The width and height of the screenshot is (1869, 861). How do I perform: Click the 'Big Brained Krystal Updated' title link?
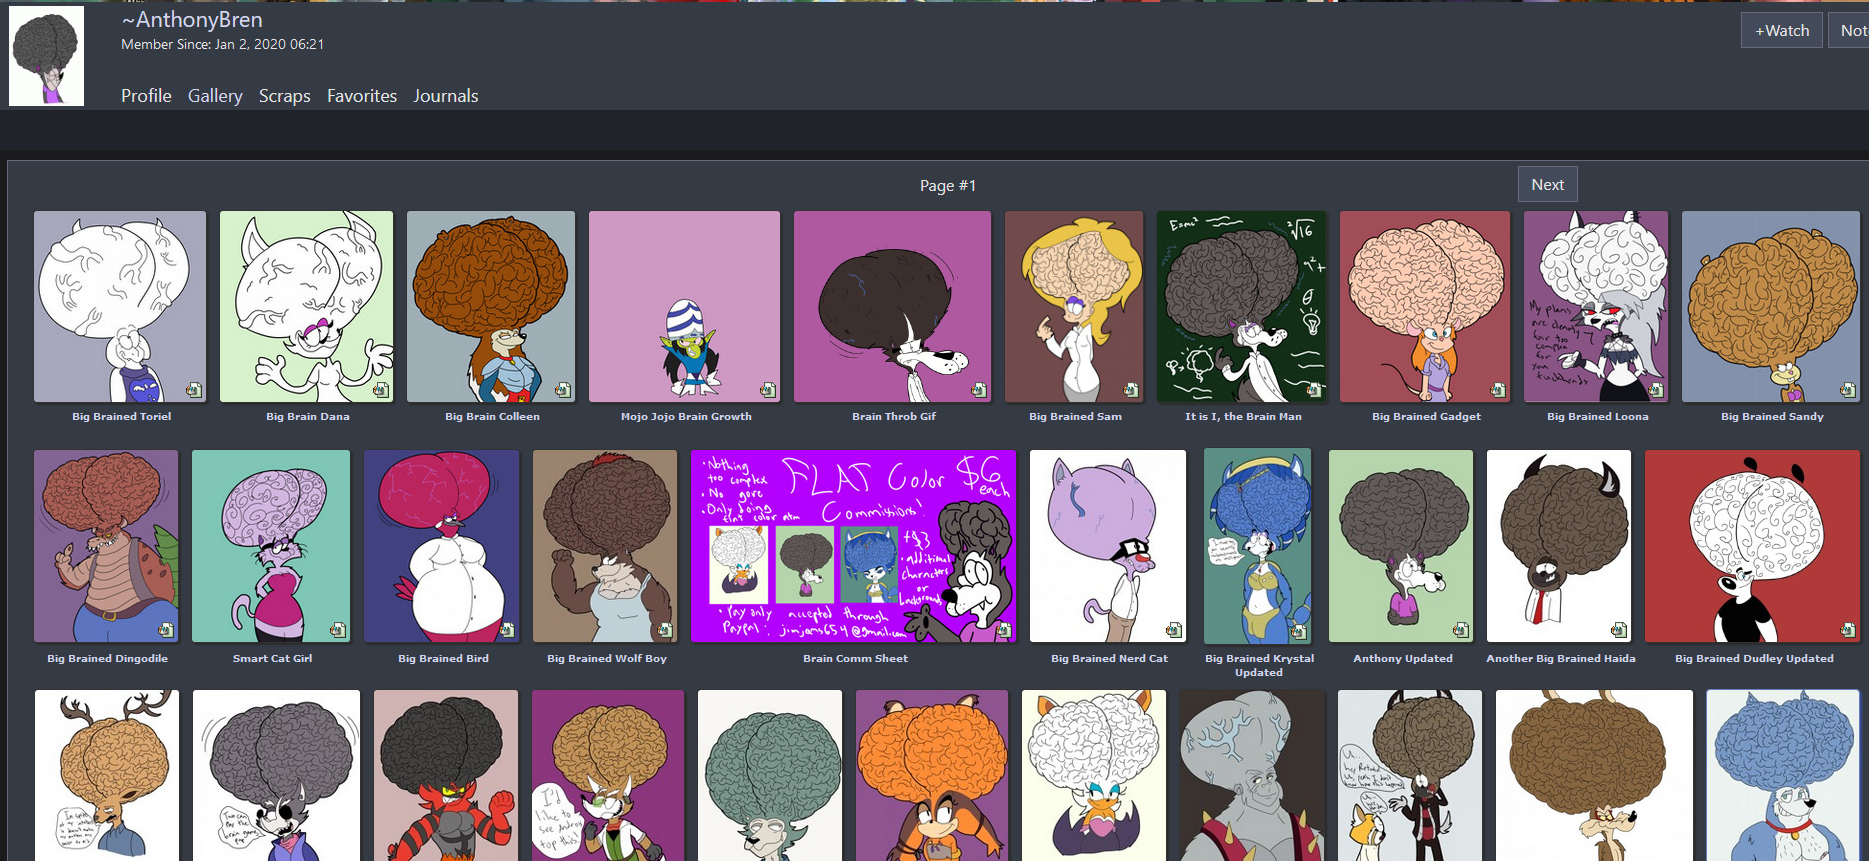[x=1259, y=665]
